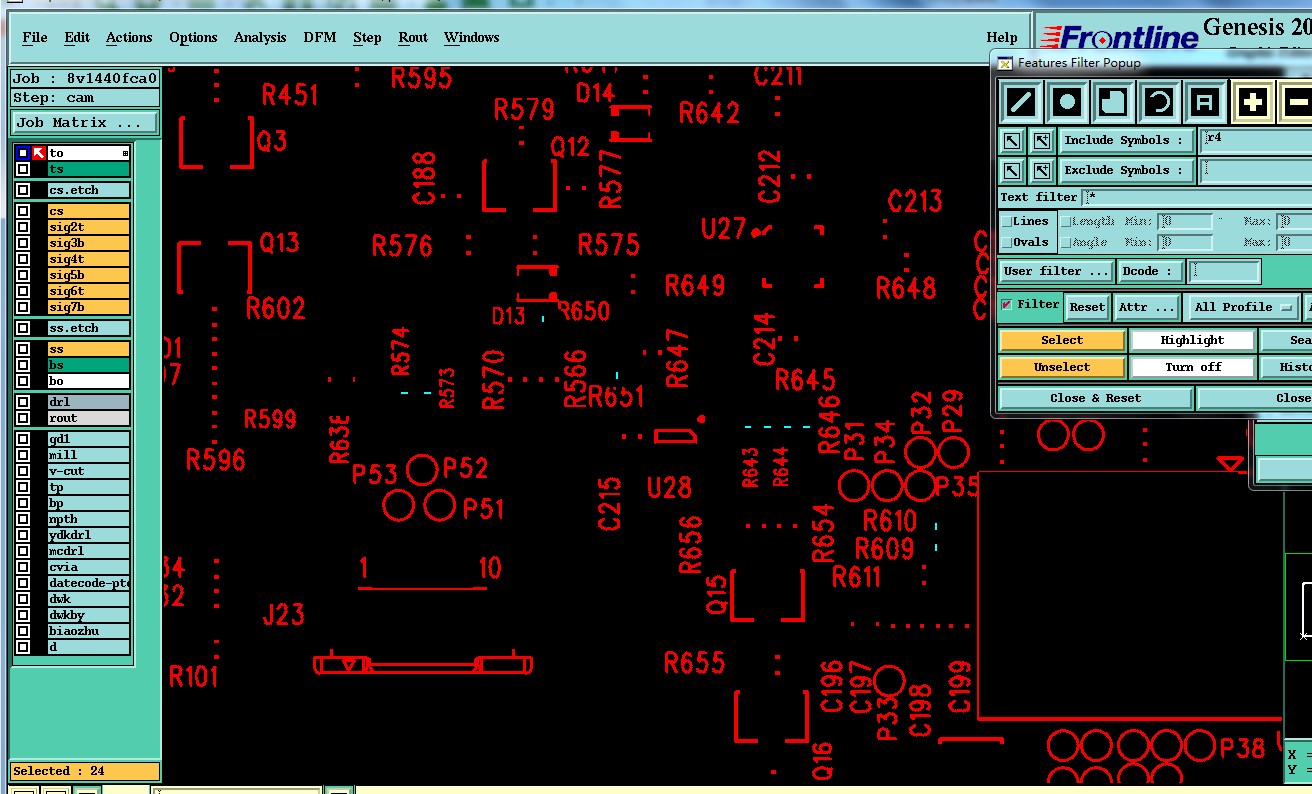The image size is (1312, 794).
Task: Click the yellow Unselect button
Action: pyautogui.click(x=1062, y=367)
